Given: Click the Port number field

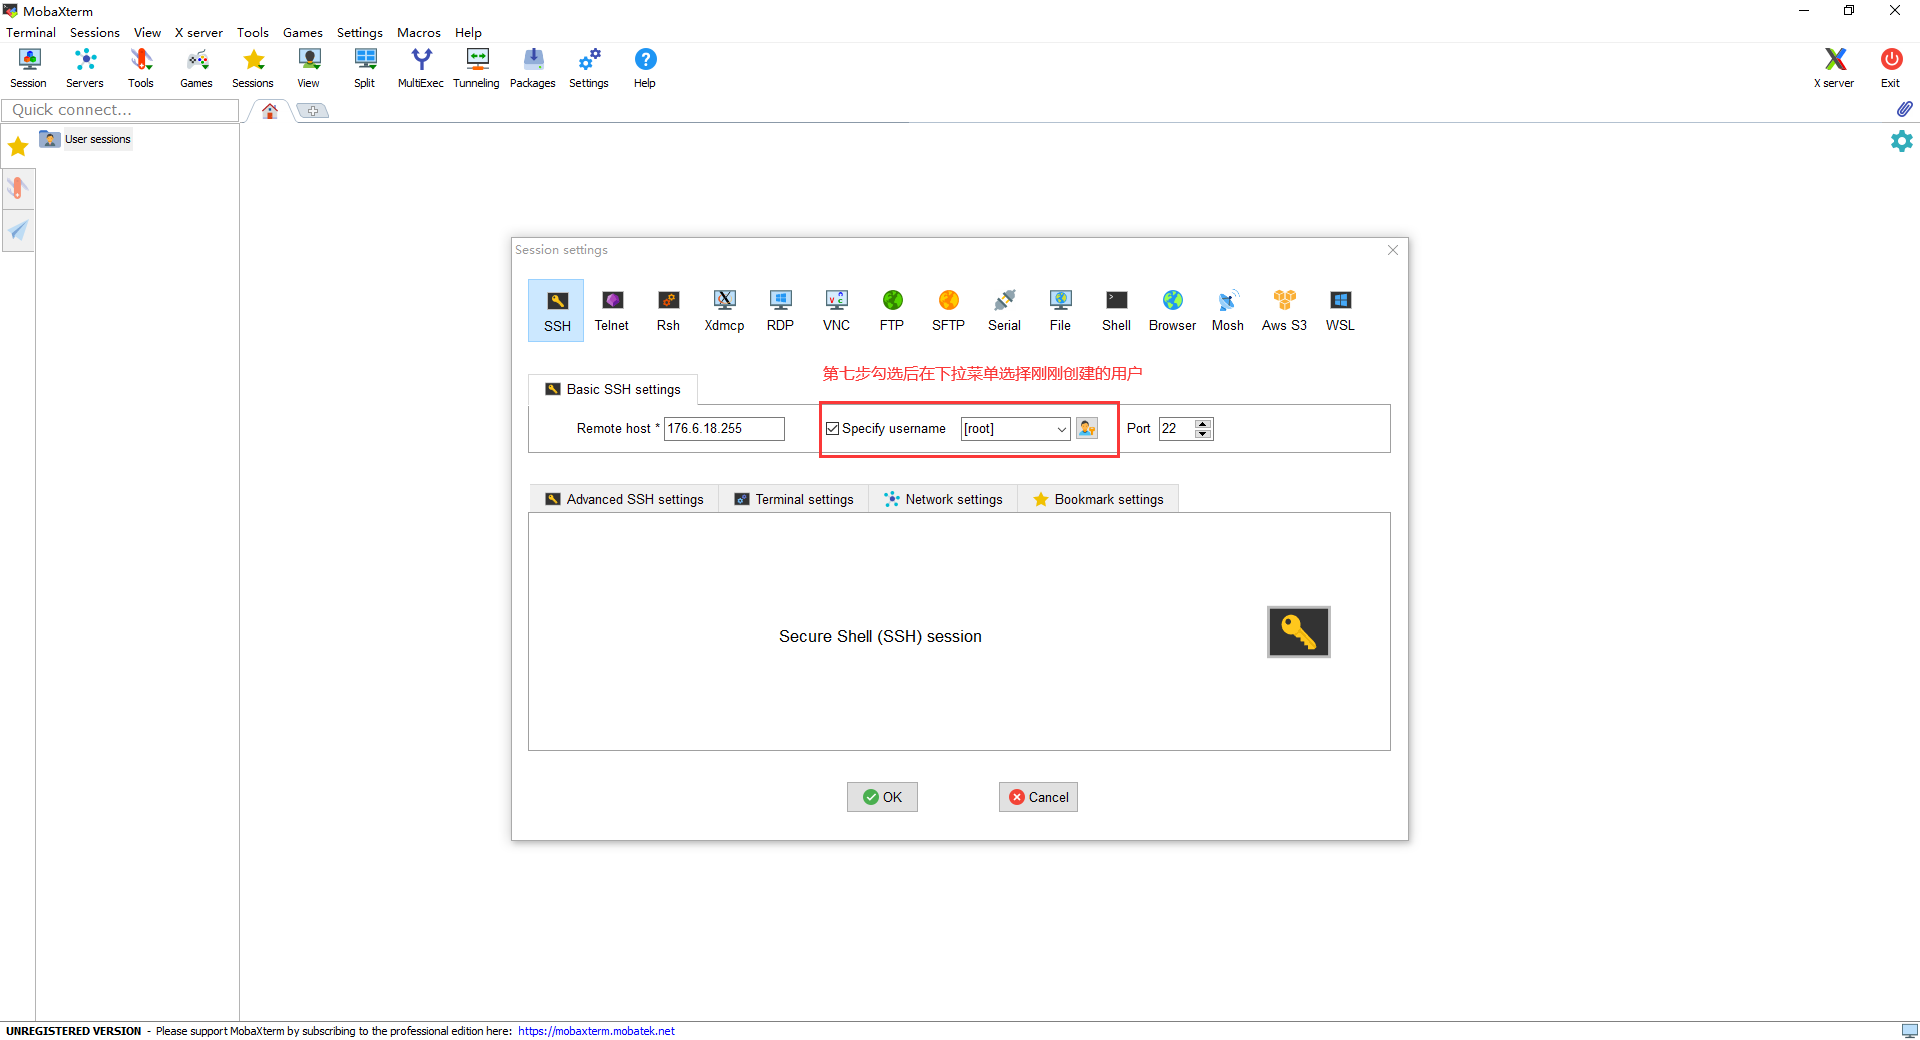Looking at the screenshot, I should pyautogui.click(x=1177, y=429).
